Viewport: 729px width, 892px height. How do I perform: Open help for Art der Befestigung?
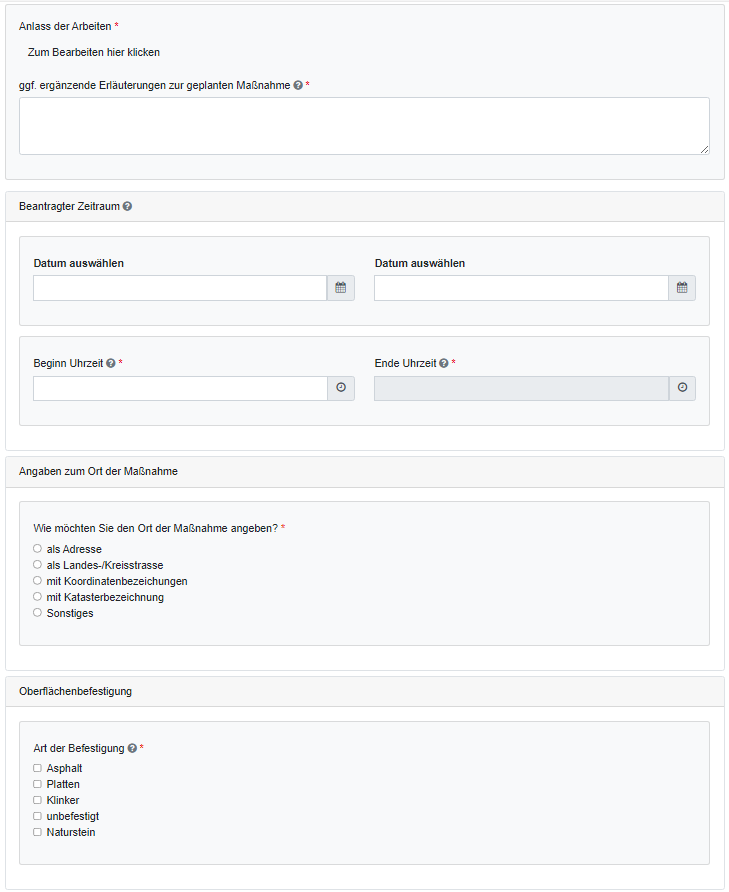click(132, 748)
